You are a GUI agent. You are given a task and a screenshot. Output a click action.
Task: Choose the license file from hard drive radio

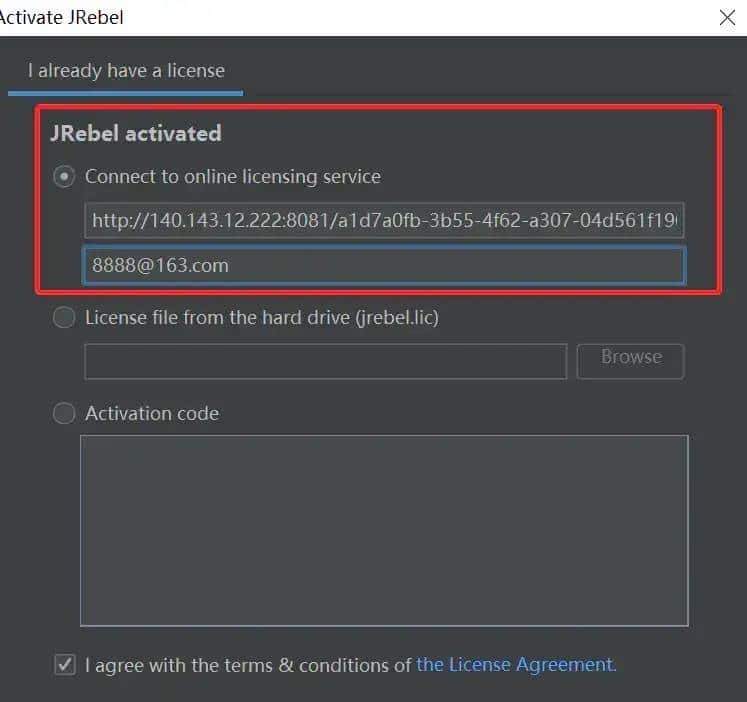[64, 318]
